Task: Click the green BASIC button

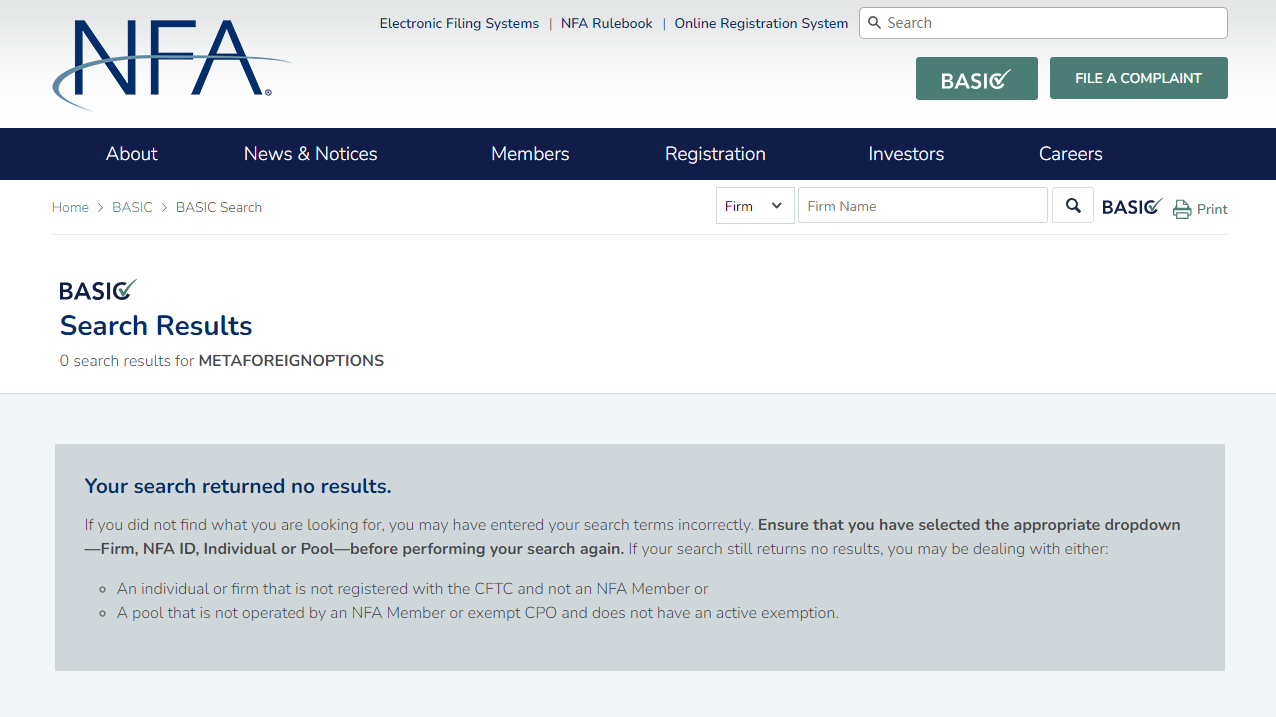Action: (977, 78)
